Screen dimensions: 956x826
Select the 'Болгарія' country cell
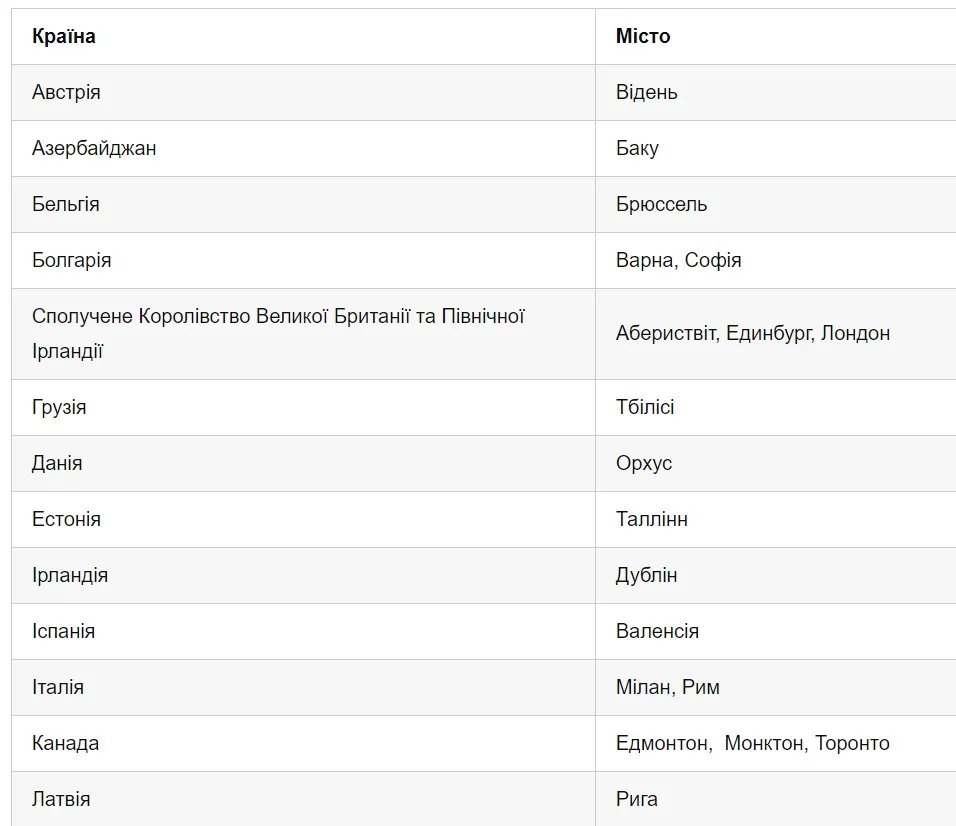tap(71, 260)
